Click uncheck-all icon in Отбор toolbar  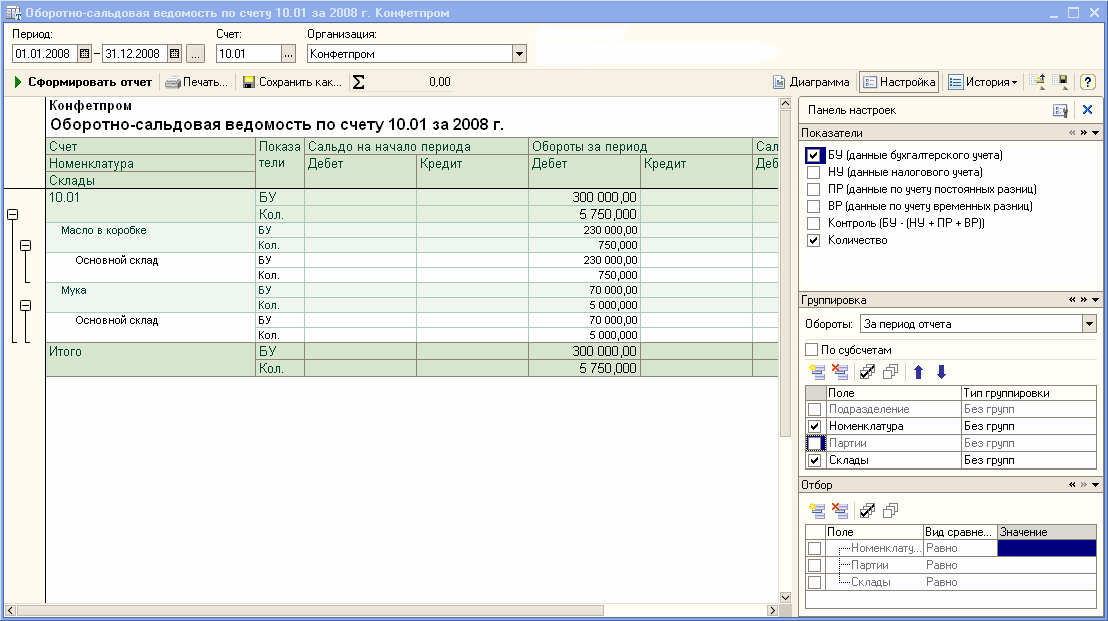point(890,511)
